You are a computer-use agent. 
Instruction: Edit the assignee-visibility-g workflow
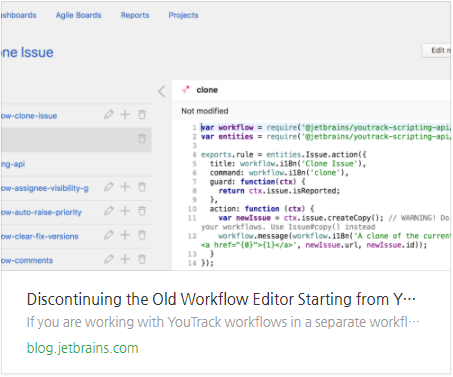pos(109,187)
